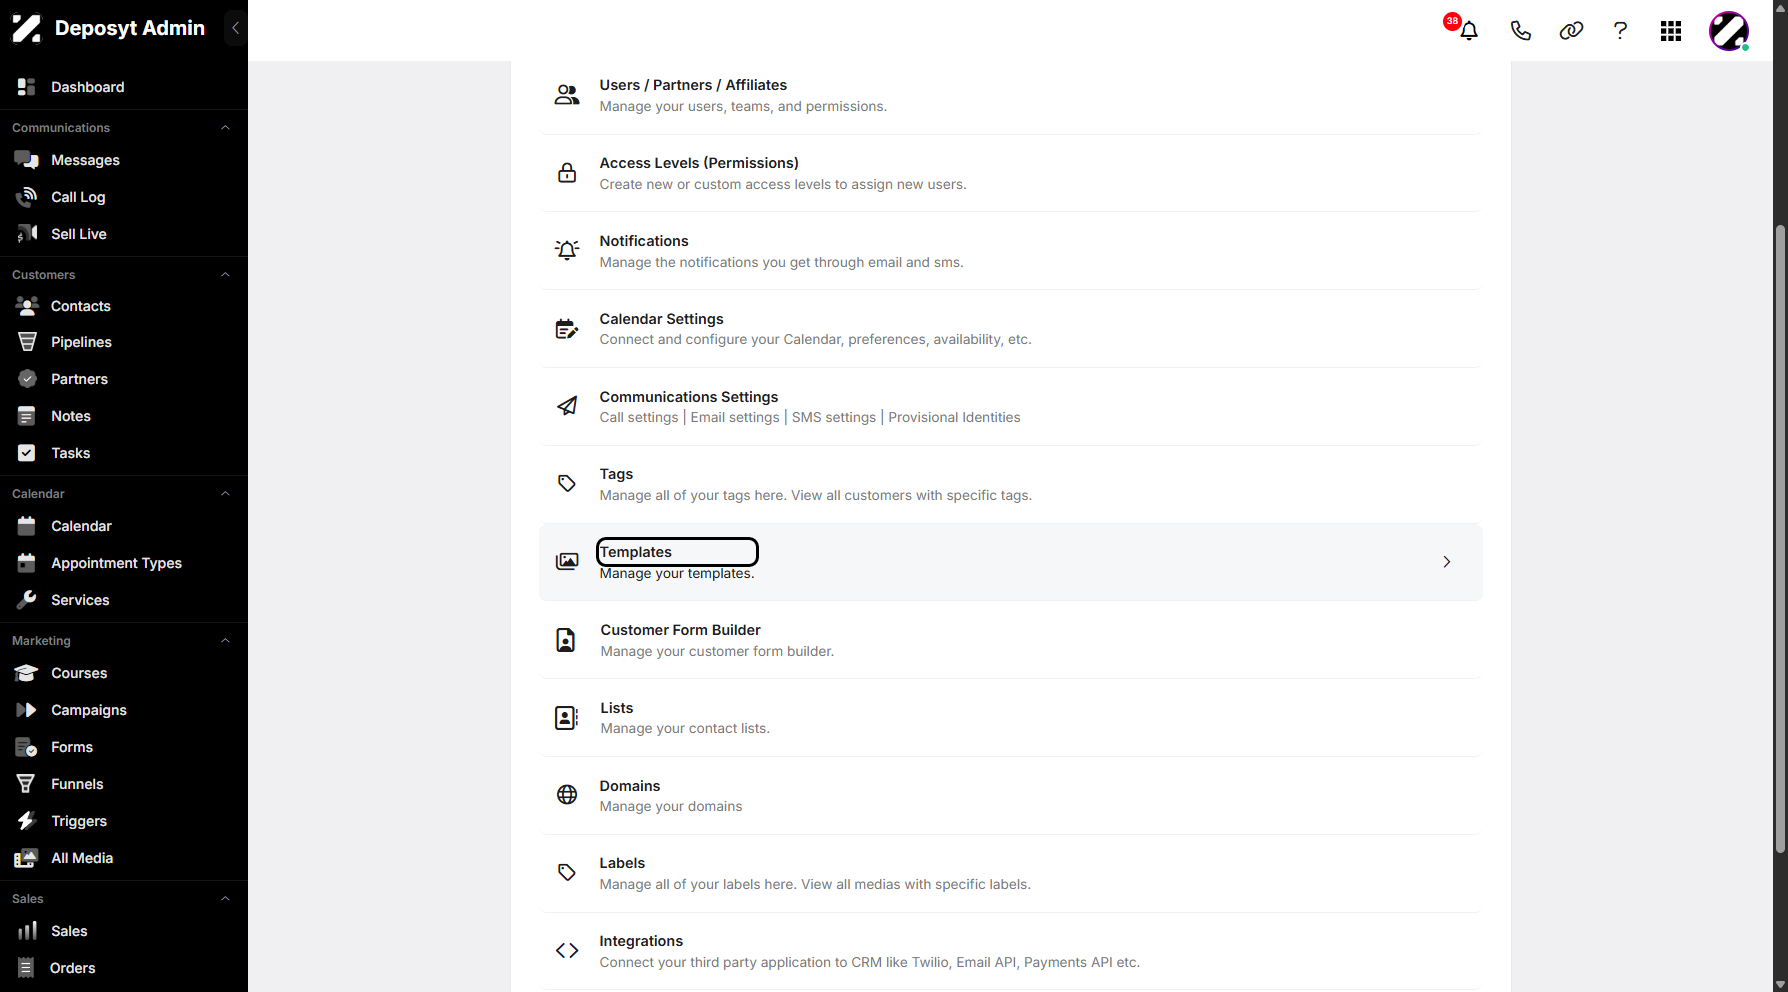This screenshot has height=992, width=1788.
Task: Click the phone dialer icon in header
Action: 1520,31
